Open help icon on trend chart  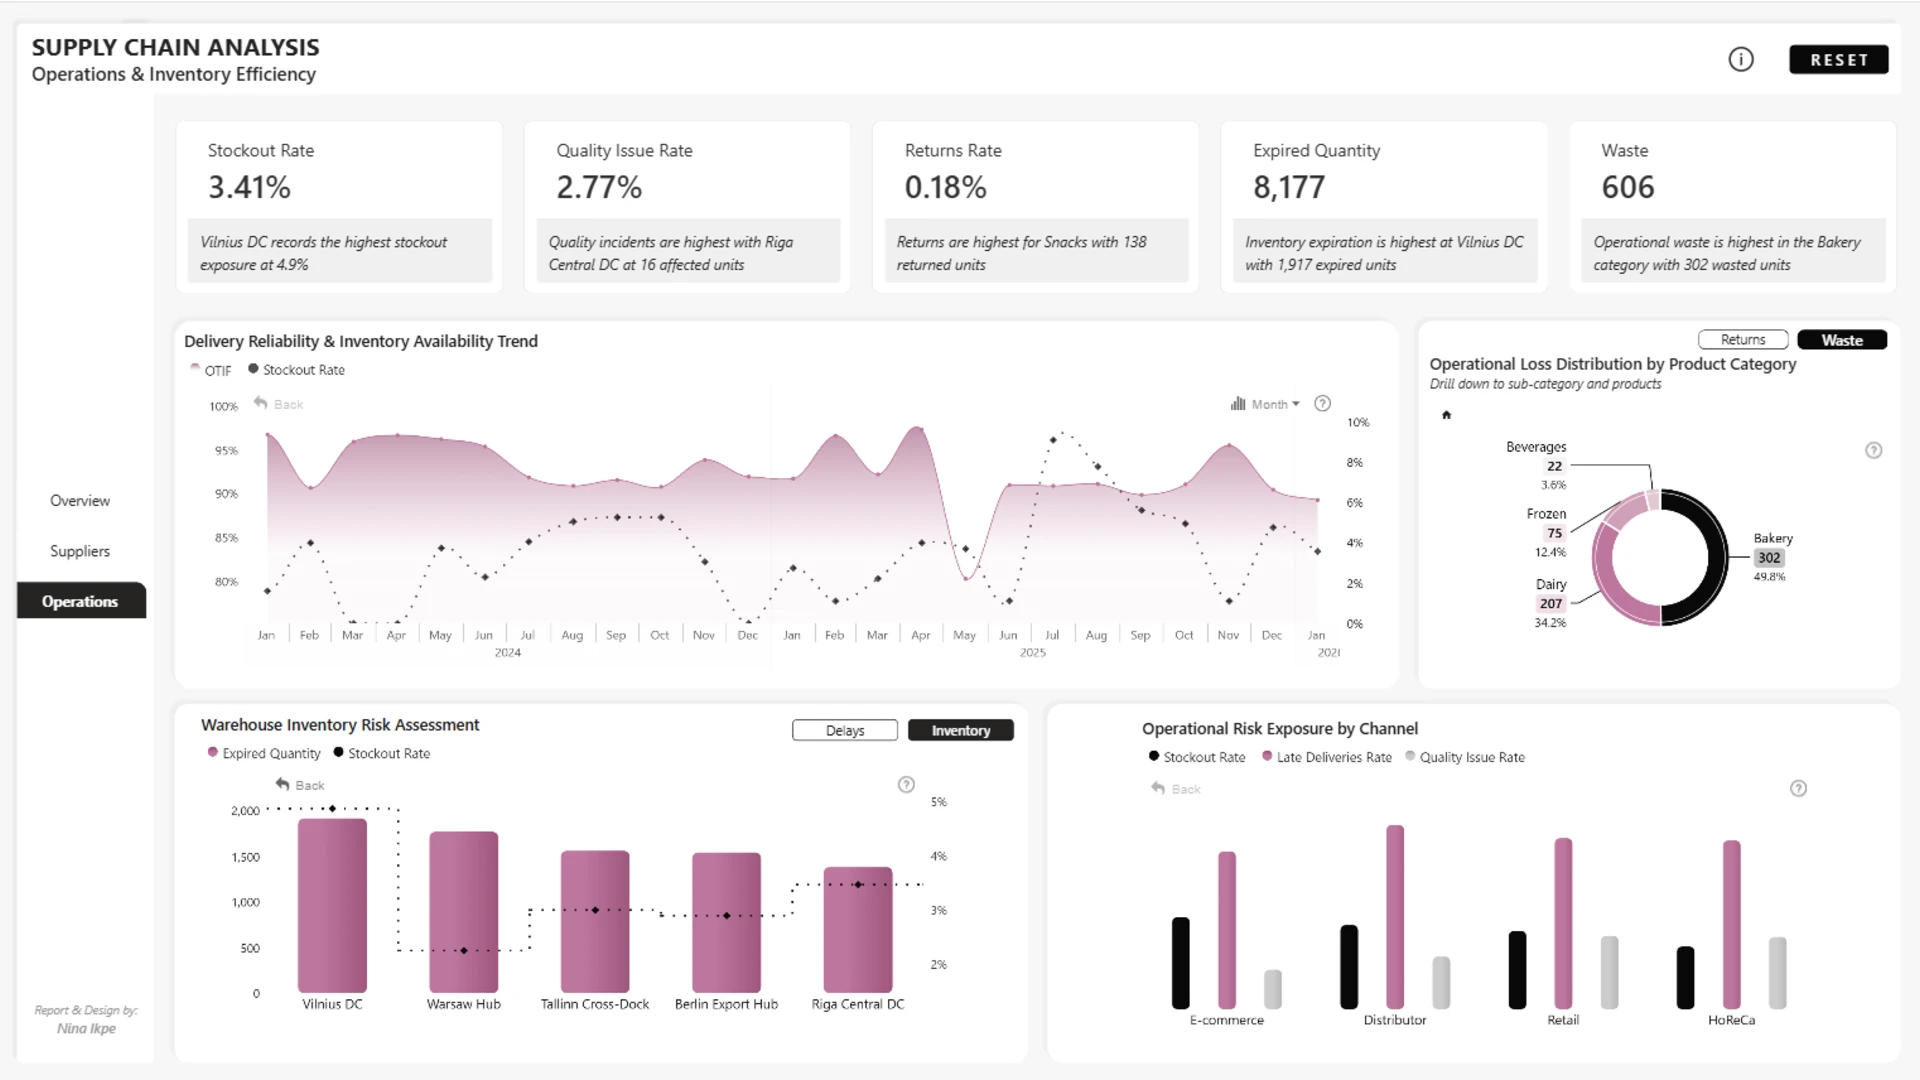pos(1322,403)
